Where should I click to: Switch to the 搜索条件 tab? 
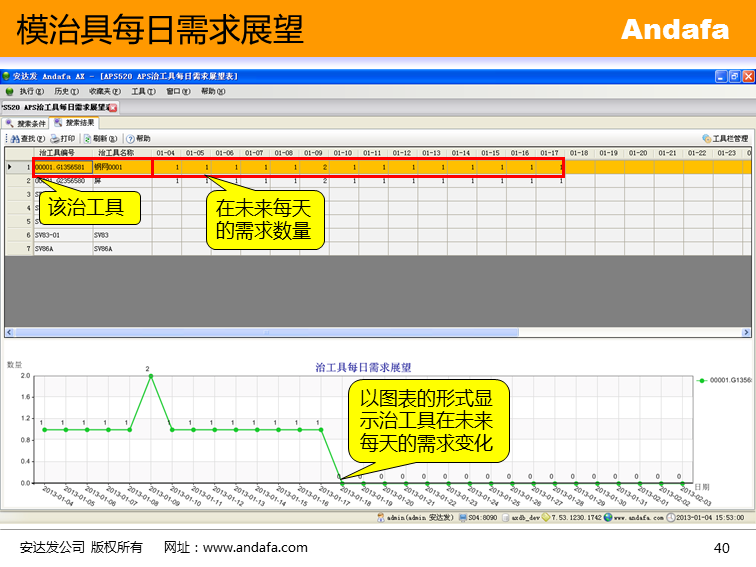pyautogui.click(x=27, y=123)
